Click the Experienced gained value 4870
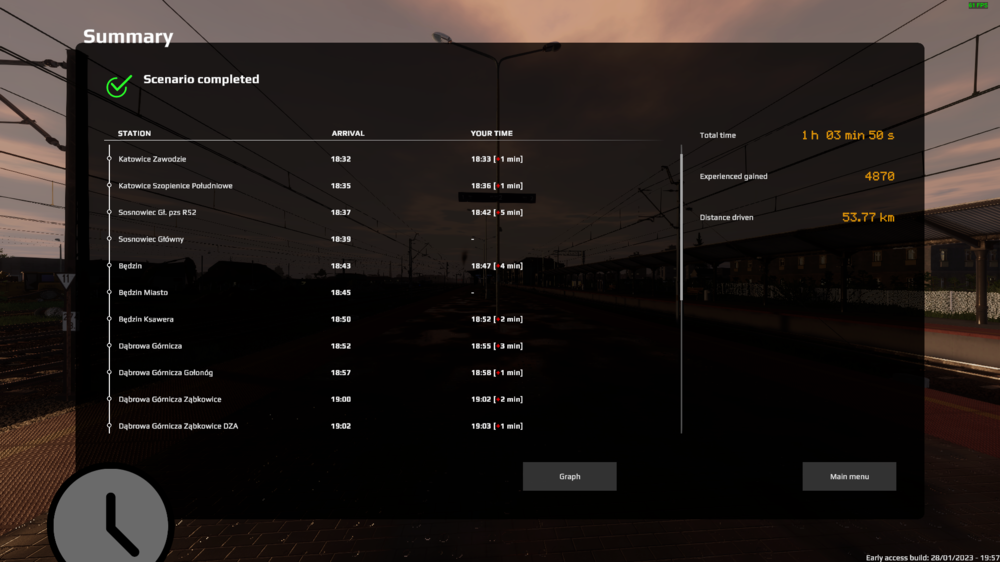Screen dimensions: 1000x562 [x=879, y=176]
